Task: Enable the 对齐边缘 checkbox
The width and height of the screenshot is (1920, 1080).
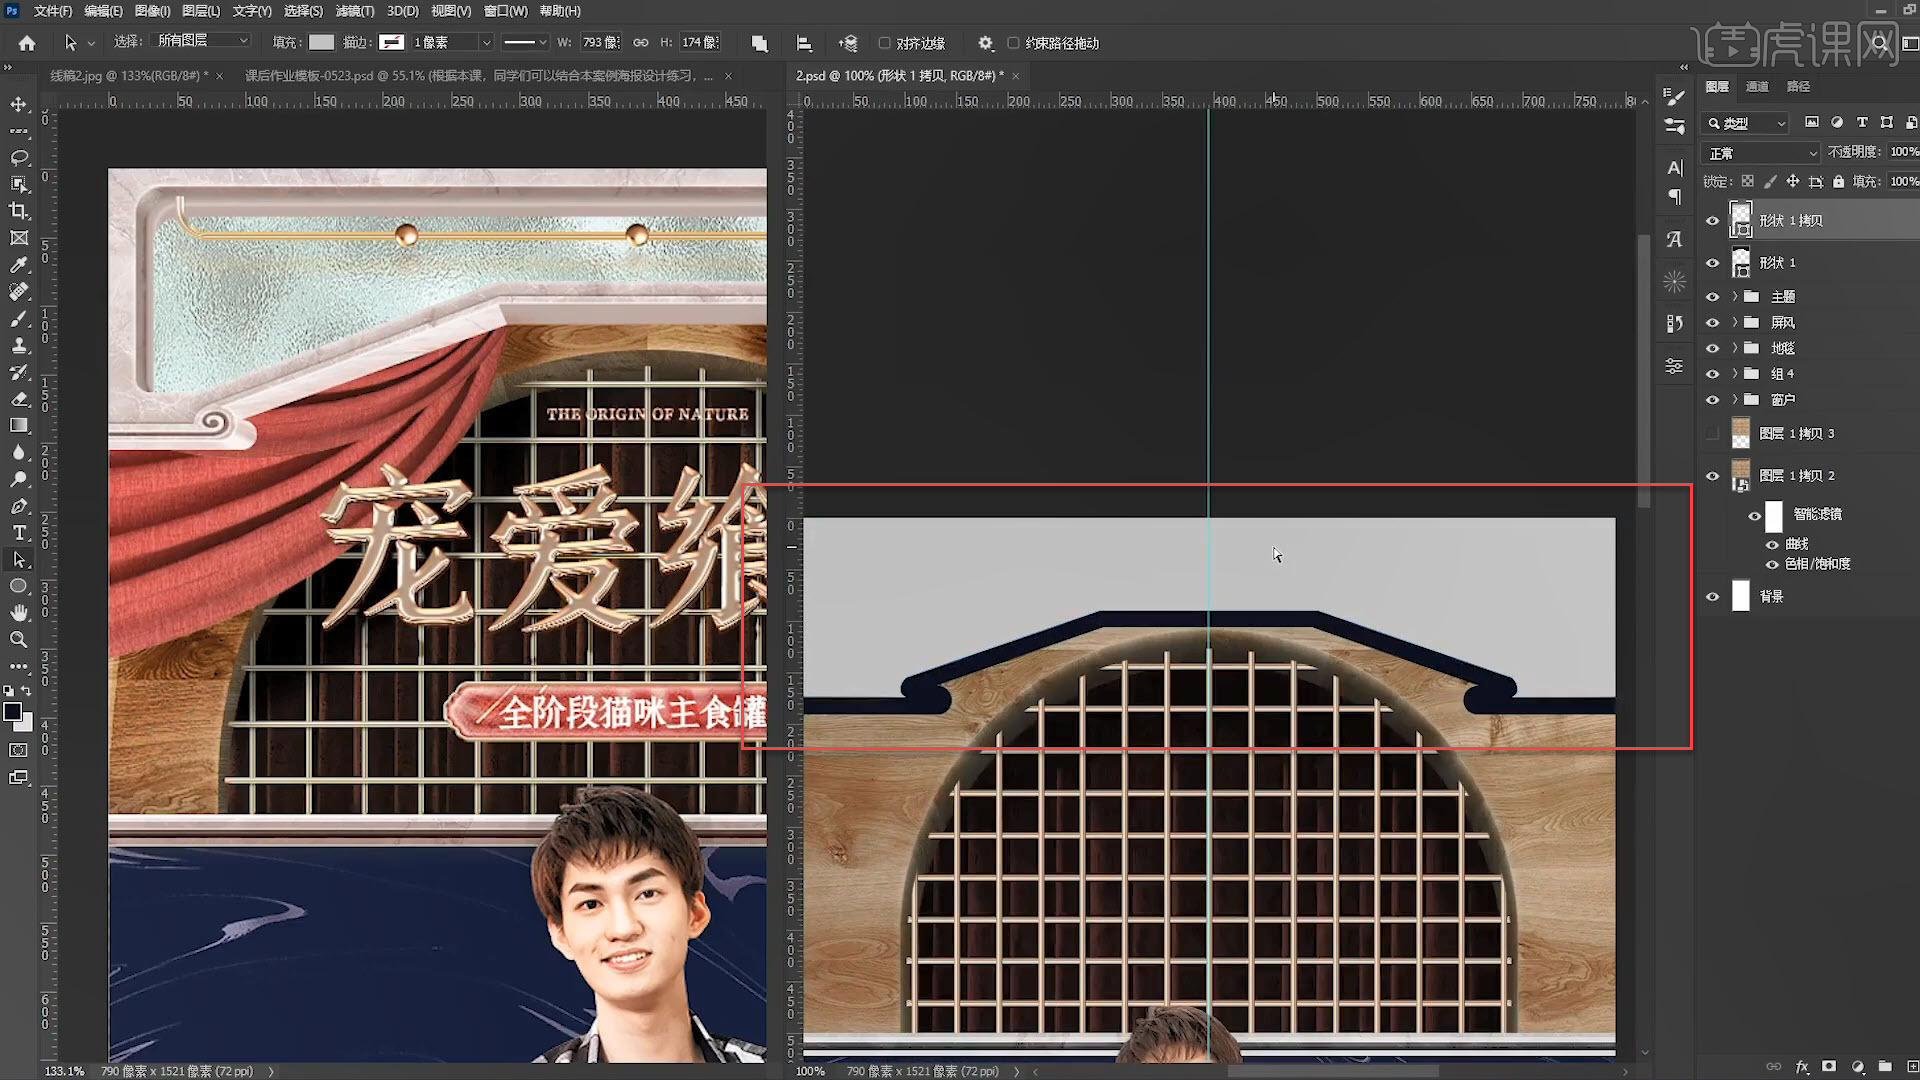Action: [x=884, y=43]
